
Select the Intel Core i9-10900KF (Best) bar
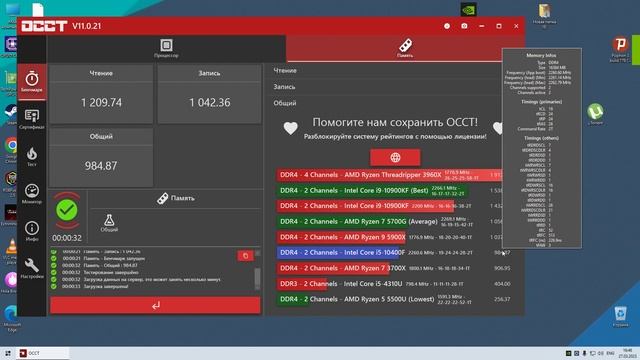coord(372,190)
